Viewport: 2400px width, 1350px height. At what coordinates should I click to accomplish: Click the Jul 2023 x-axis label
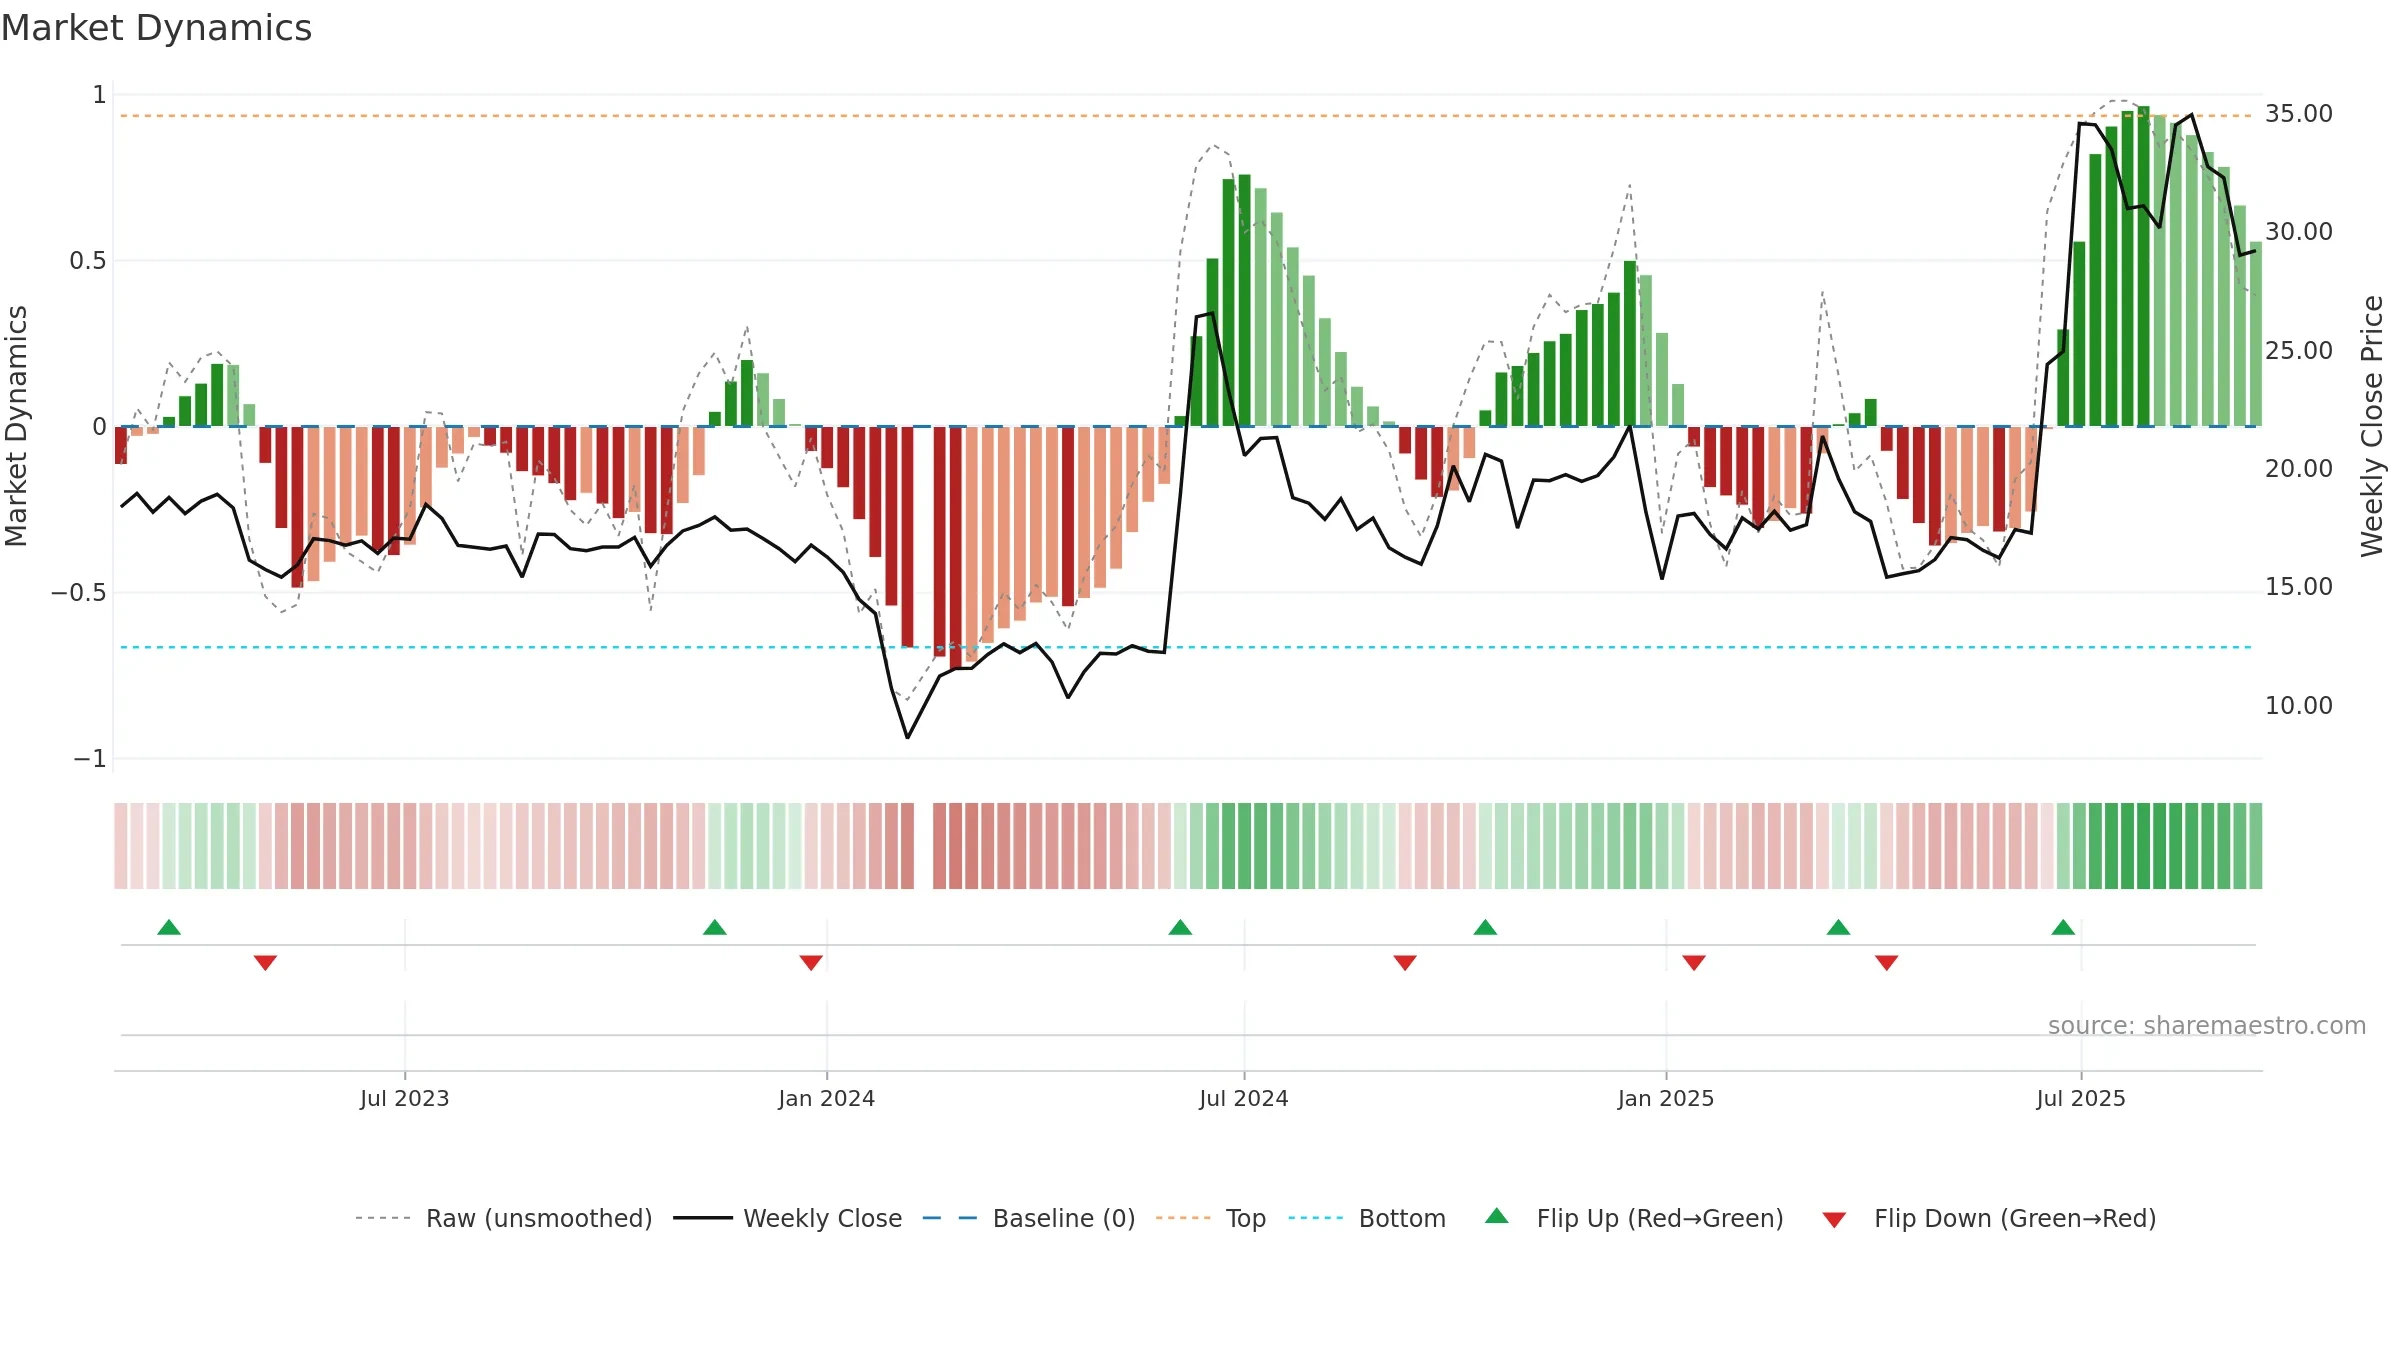click(x=405, y=1098)
